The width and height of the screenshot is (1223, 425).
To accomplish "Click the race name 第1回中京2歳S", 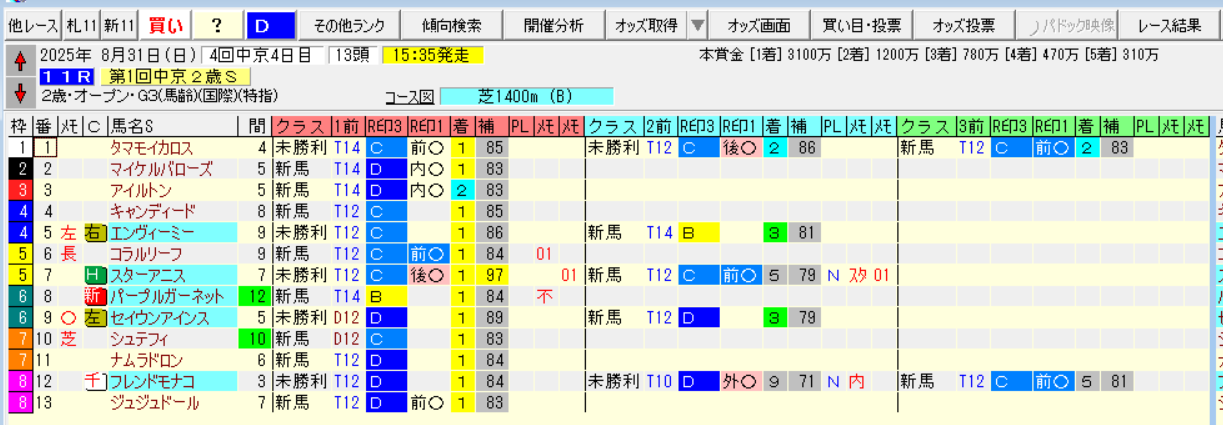I will point(174,76).
